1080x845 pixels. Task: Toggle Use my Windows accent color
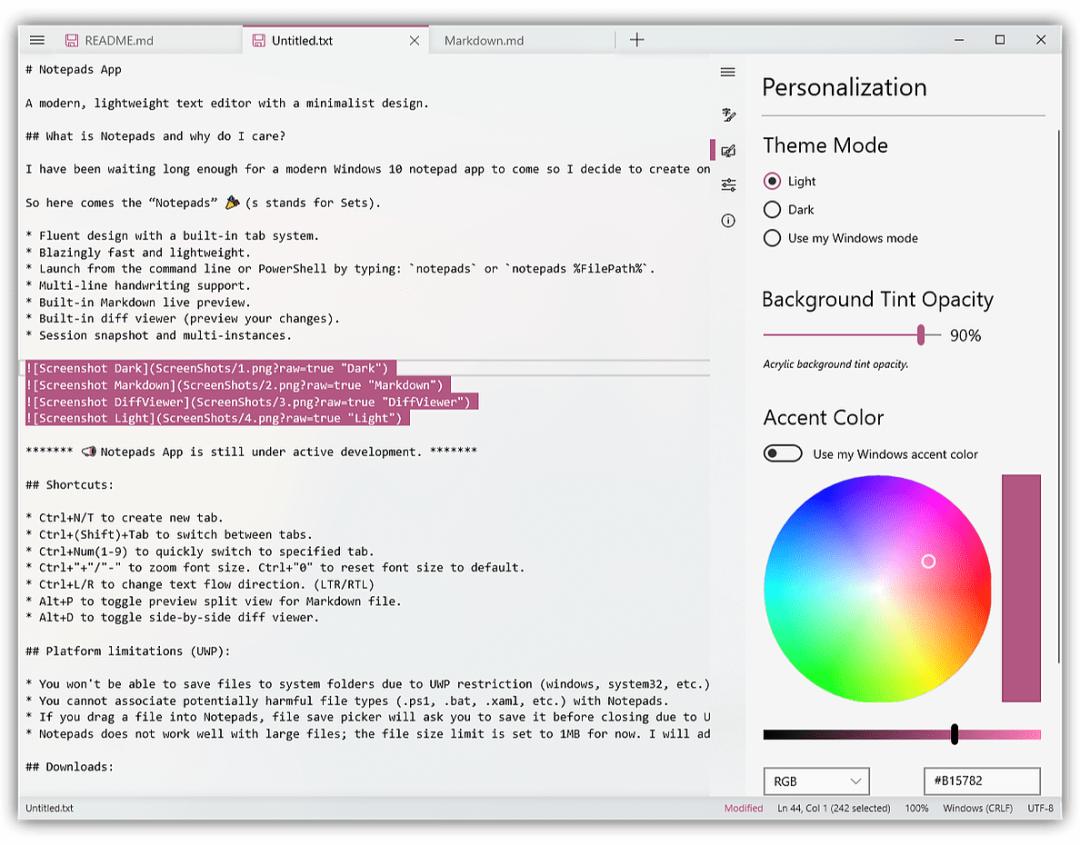(x=782, y=453)
